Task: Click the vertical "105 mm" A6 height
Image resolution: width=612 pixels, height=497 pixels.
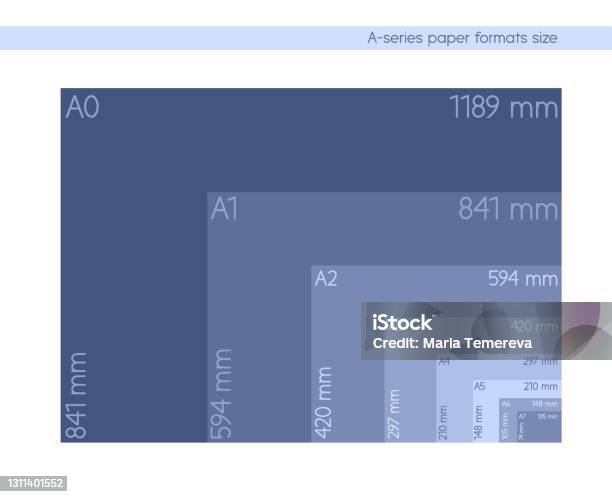Action: coord(505,426)
